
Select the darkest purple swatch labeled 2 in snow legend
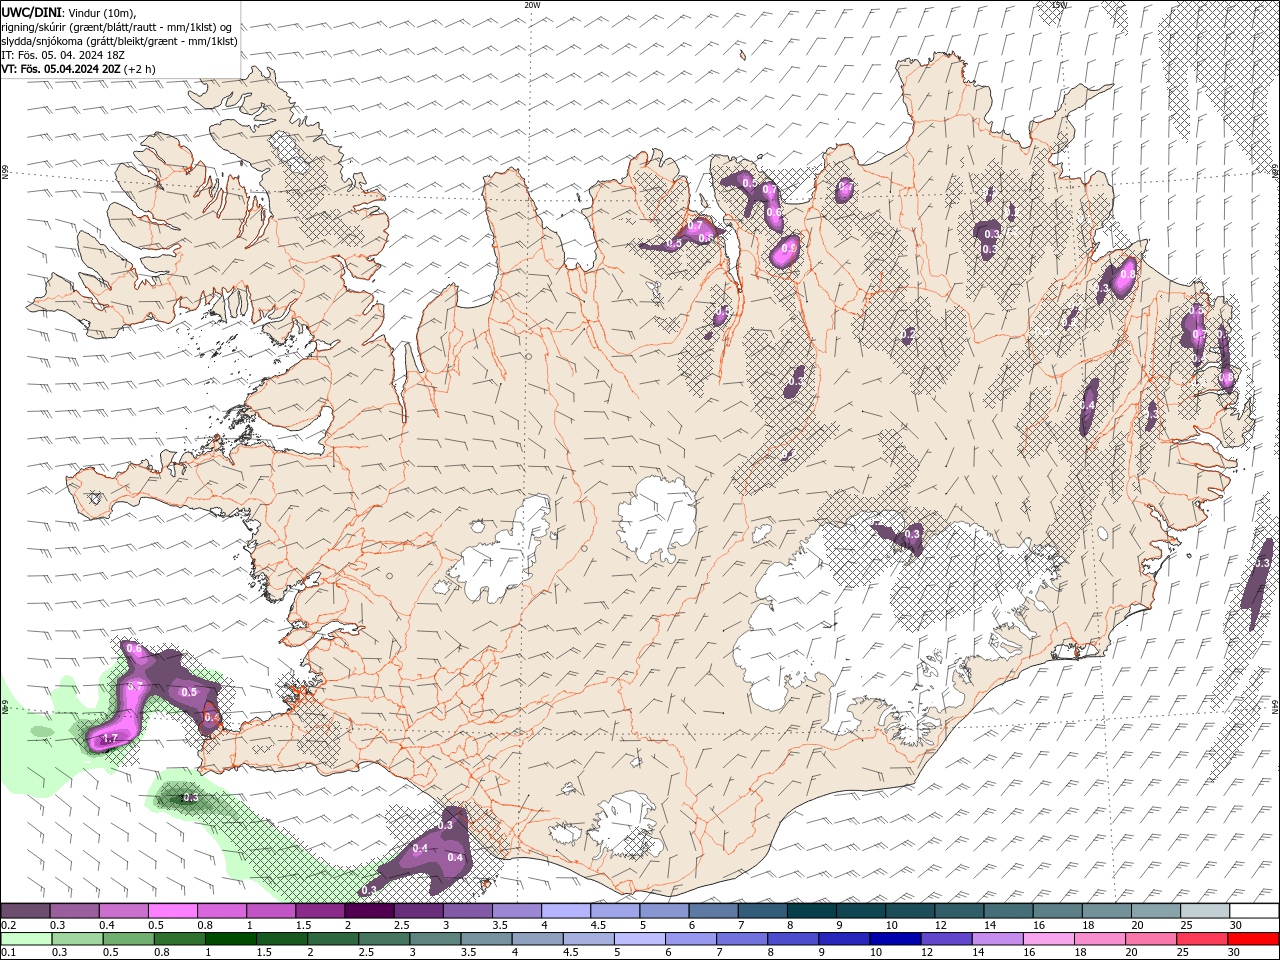[369, 911]
